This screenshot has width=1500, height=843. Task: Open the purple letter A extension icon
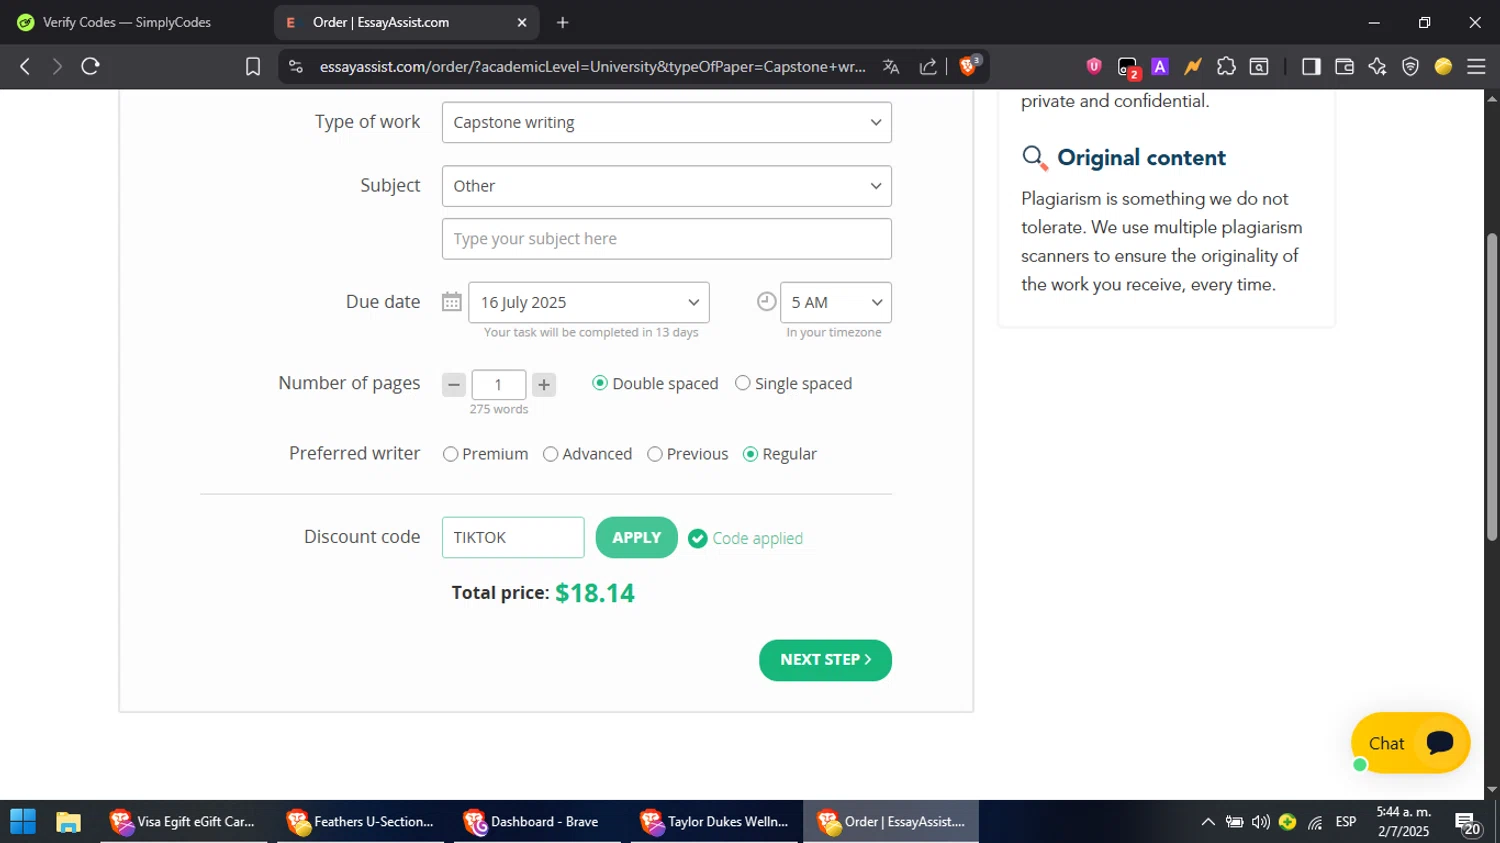pyautogui.click(x=1160, y=66)
